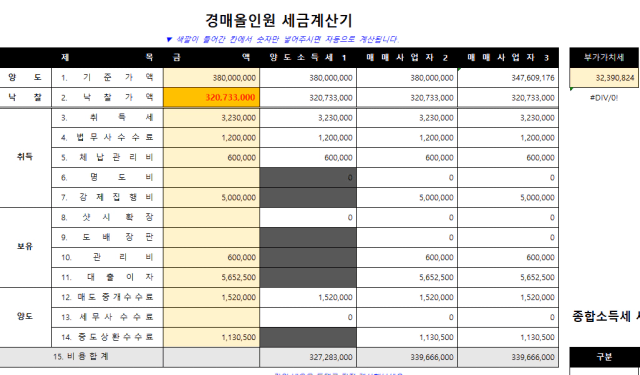Select the 매도중개수수료 cell 1,520,000
The width and height of the screenshot is (640, 375).
coord(211,297)
